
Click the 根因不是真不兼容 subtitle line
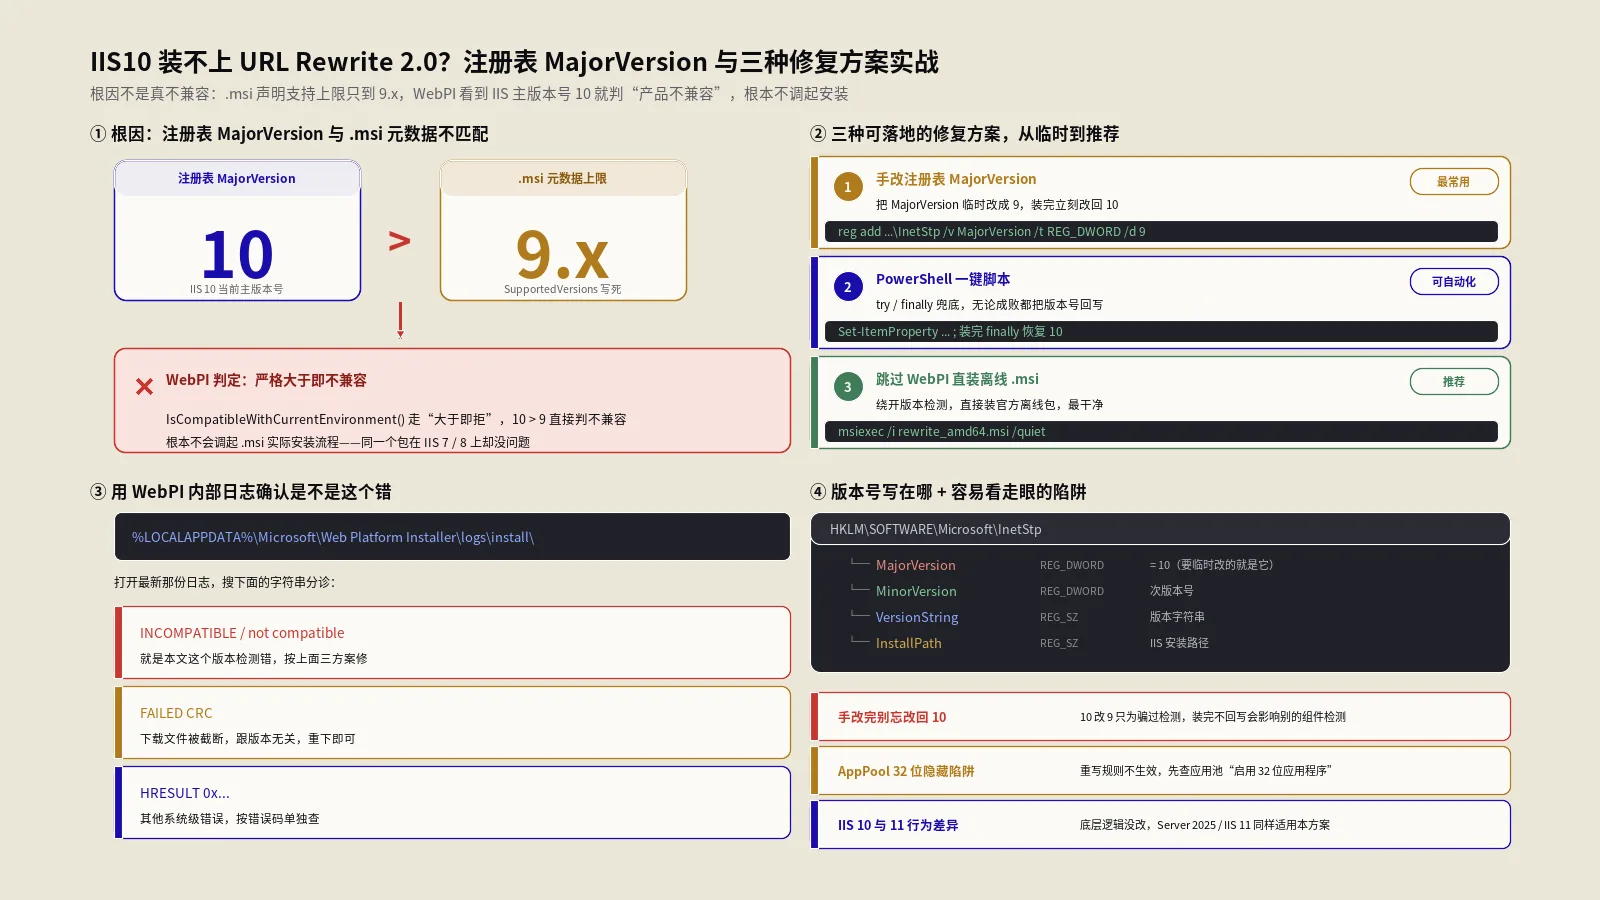[469, 94]
